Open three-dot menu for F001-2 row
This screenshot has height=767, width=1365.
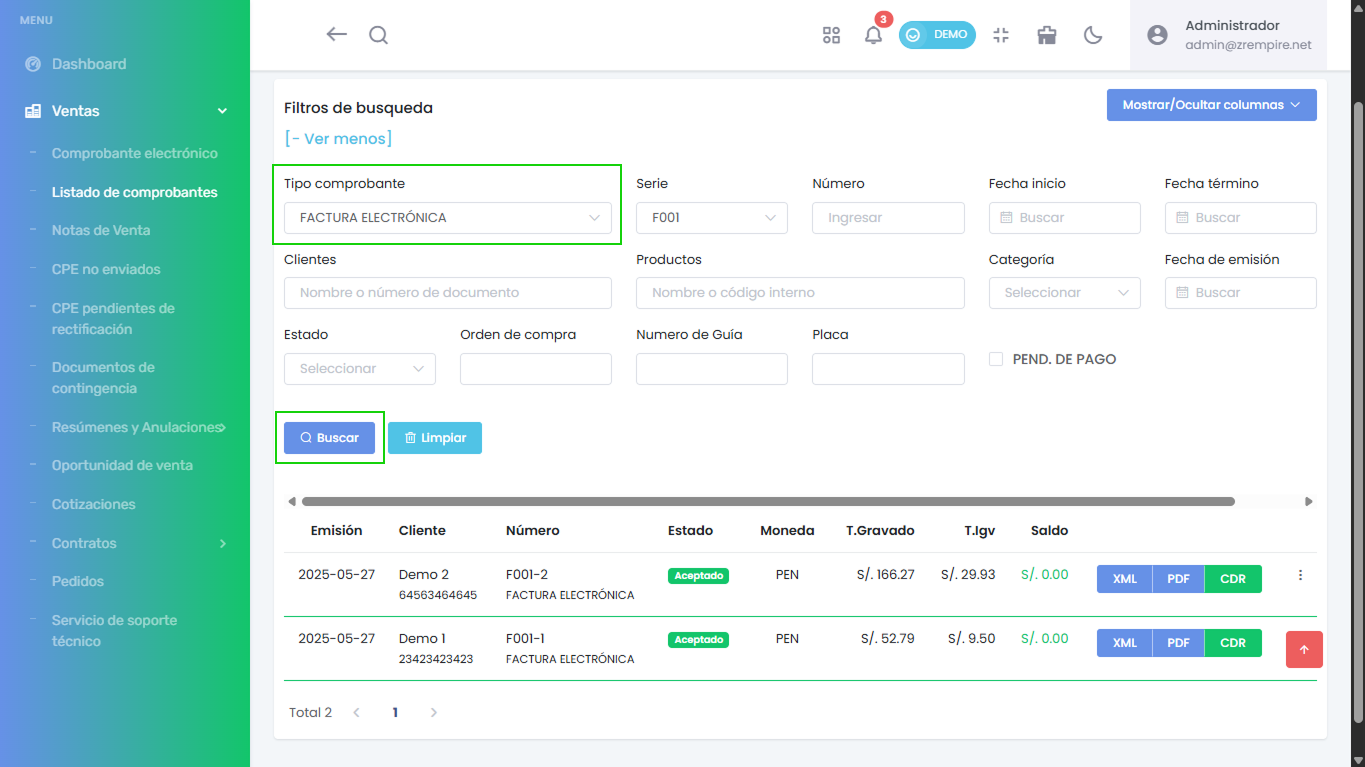pyautogui.click(x=1300, y=575)
